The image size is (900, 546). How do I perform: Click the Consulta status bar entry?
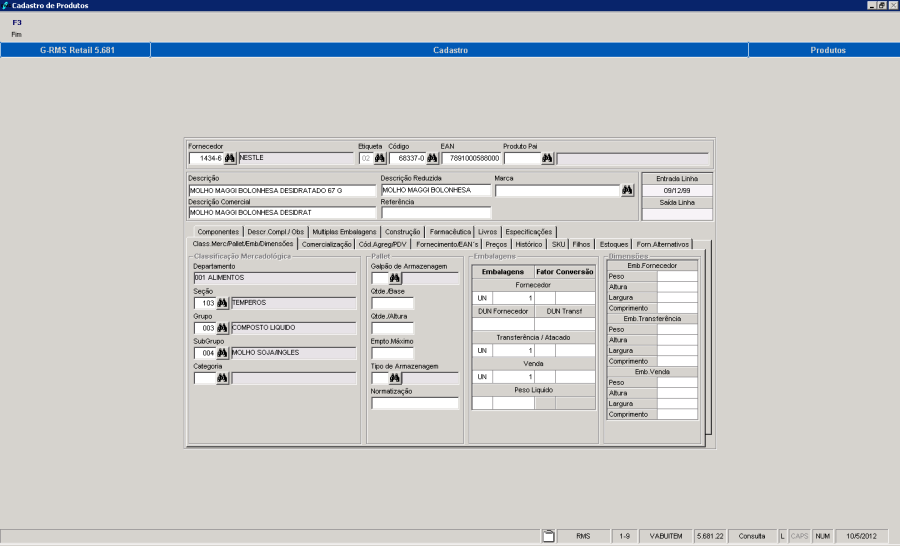(x=752, y=536)
